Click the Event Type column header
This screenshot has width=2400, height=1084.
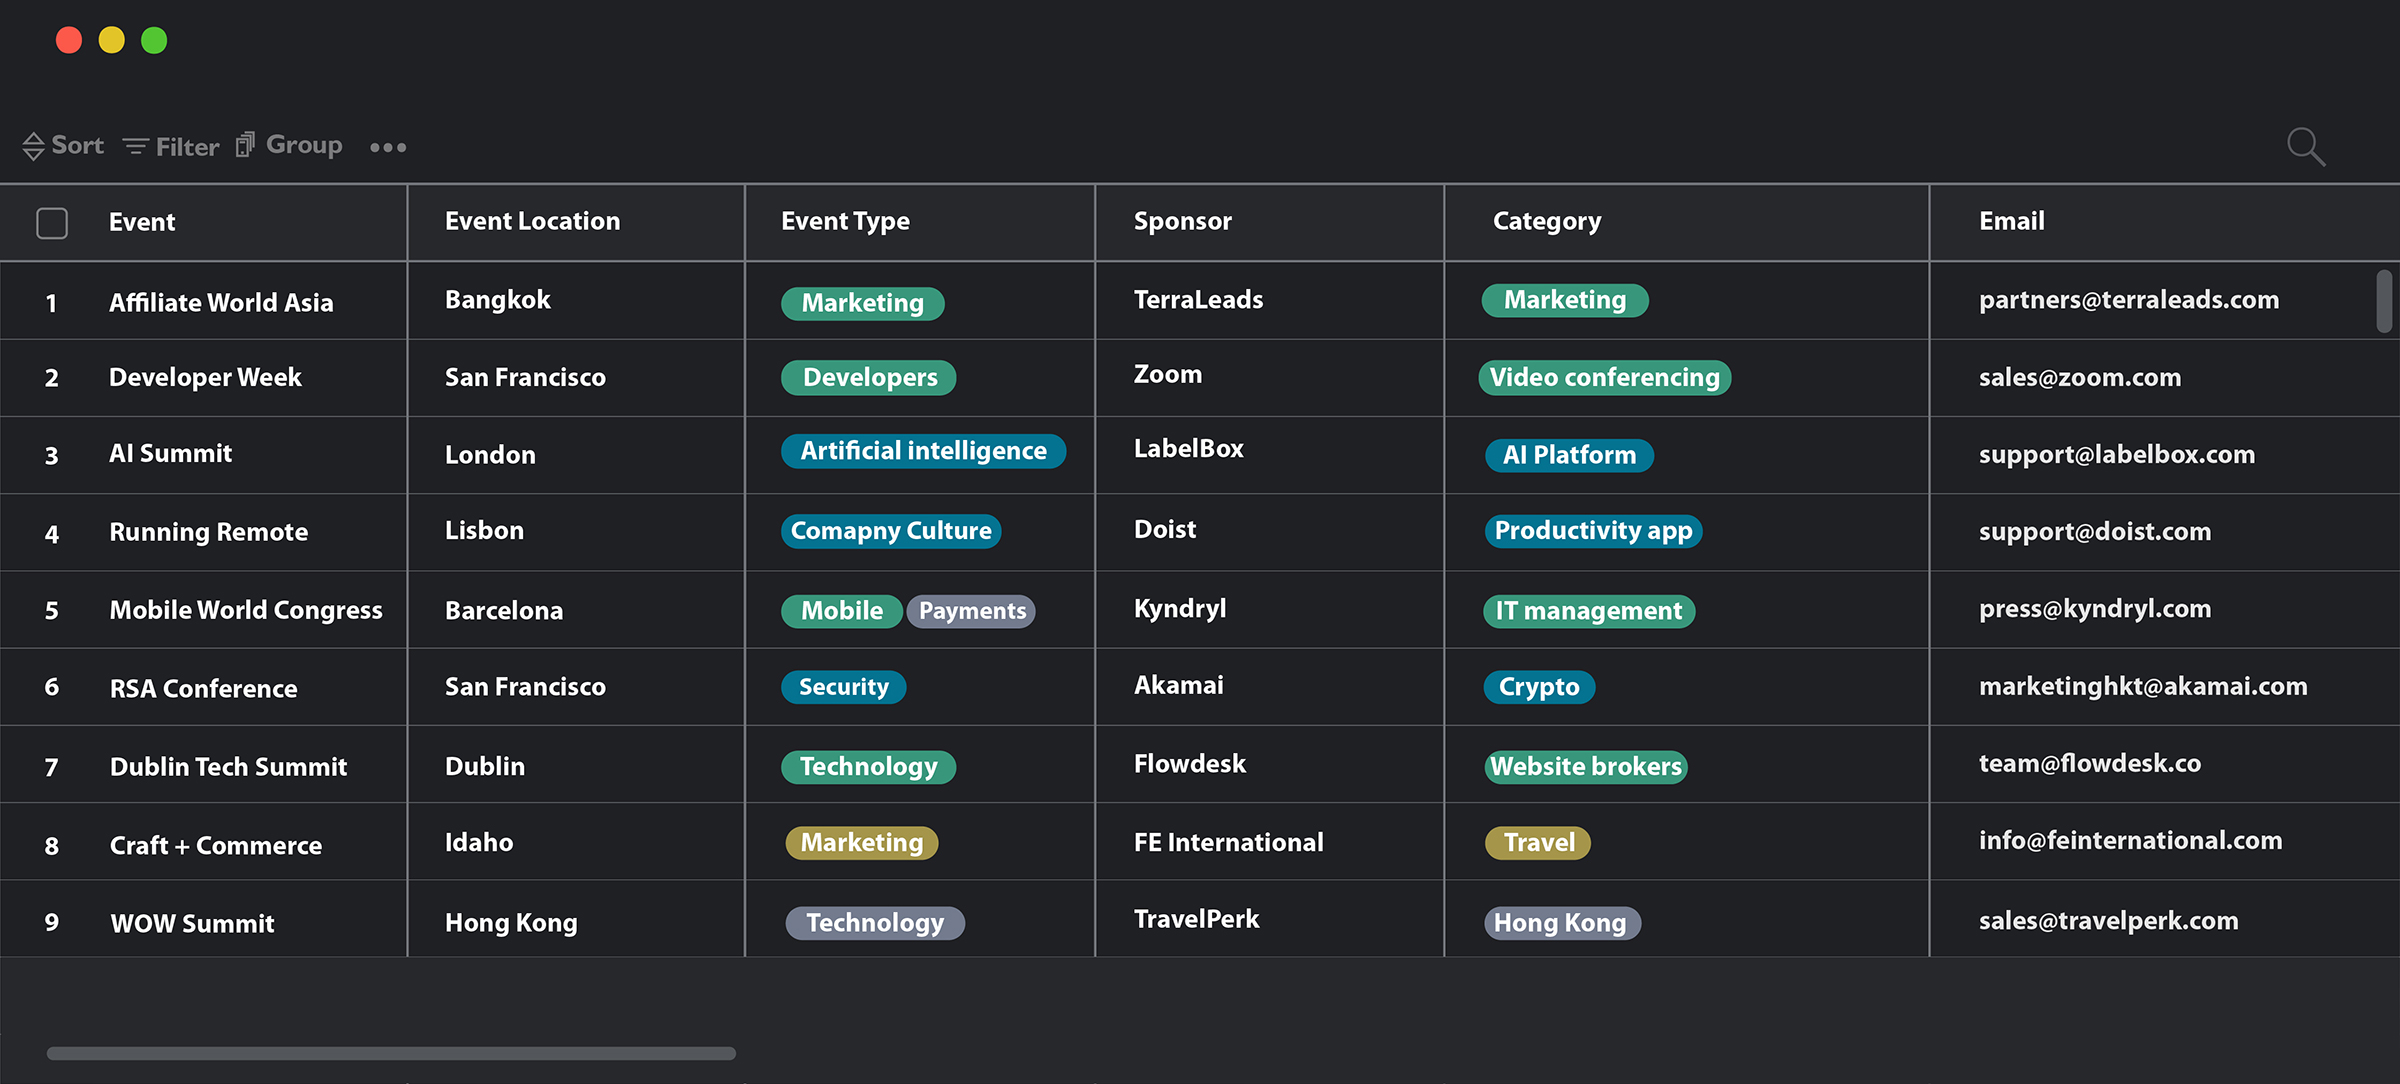click(x=845, y=221)
